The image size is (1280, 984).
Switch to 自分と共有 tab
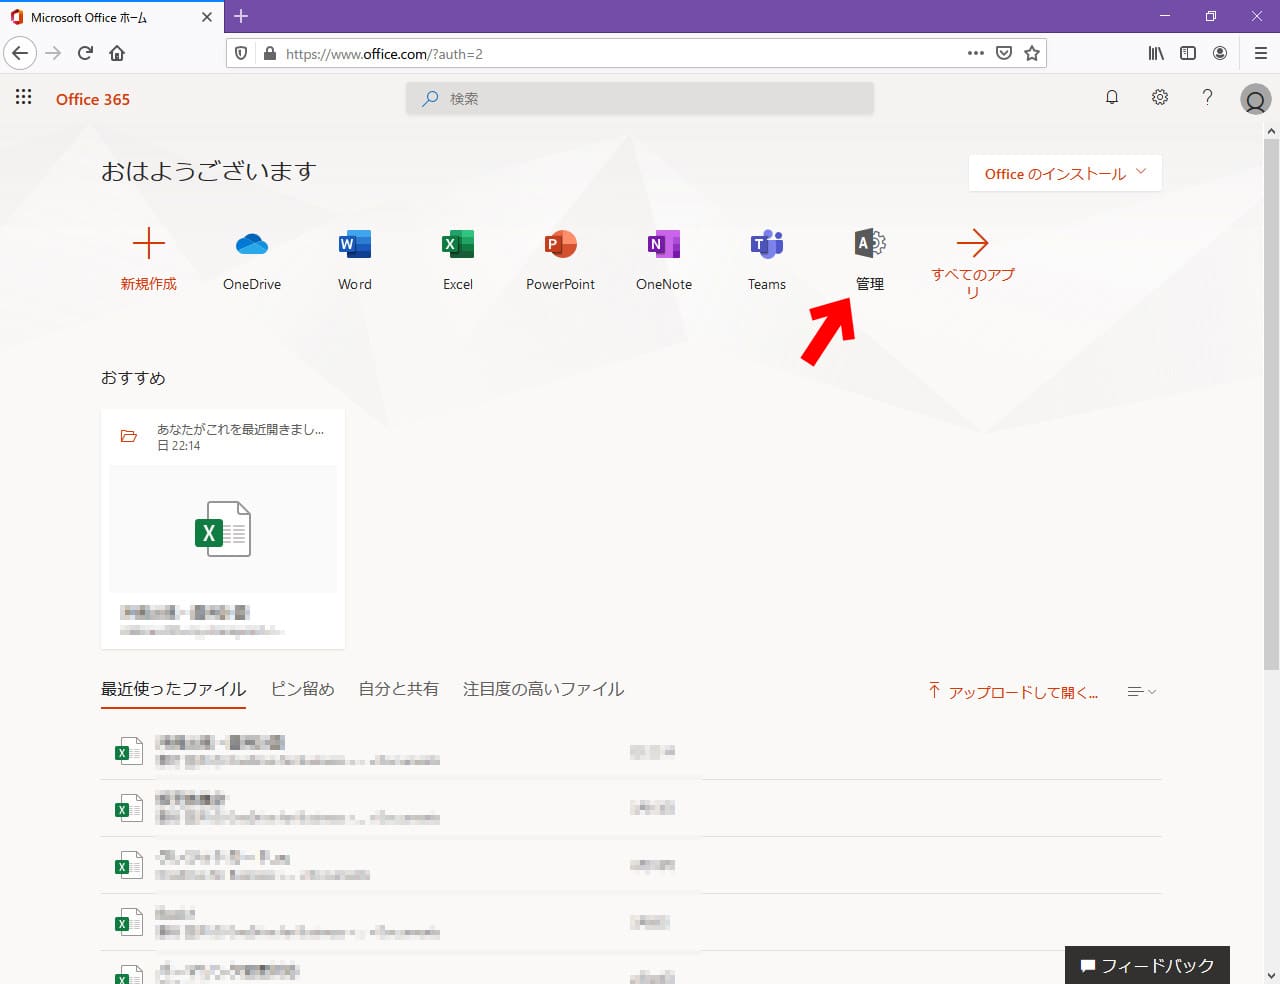(398, 689)
